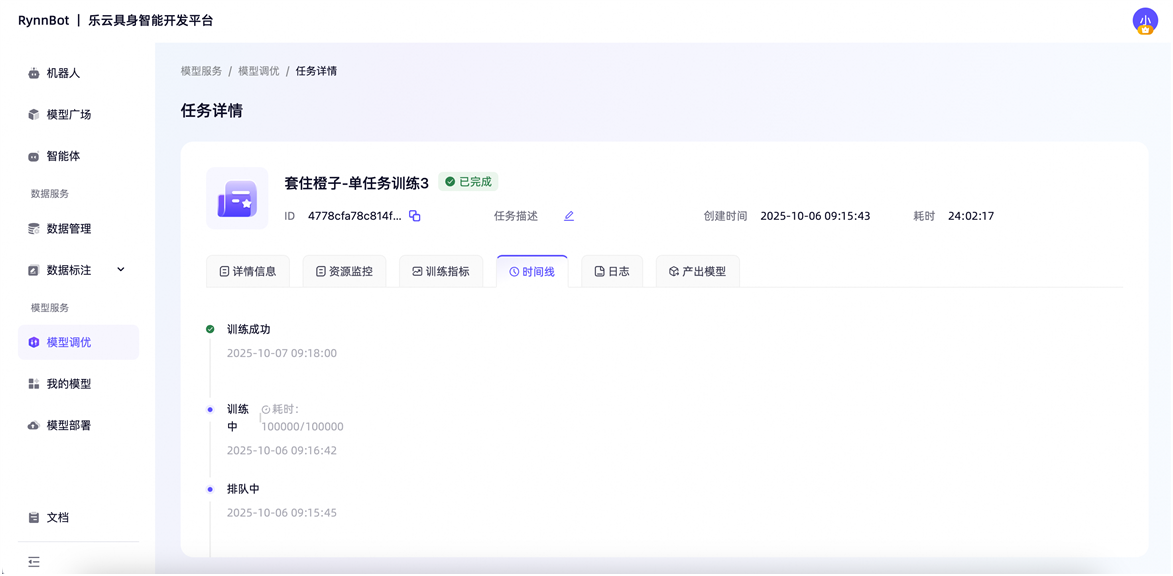Edit the 任务描述 with the pencil icon
The width and height of the screenshot is (1173, 576).
[x=569, y=216]
